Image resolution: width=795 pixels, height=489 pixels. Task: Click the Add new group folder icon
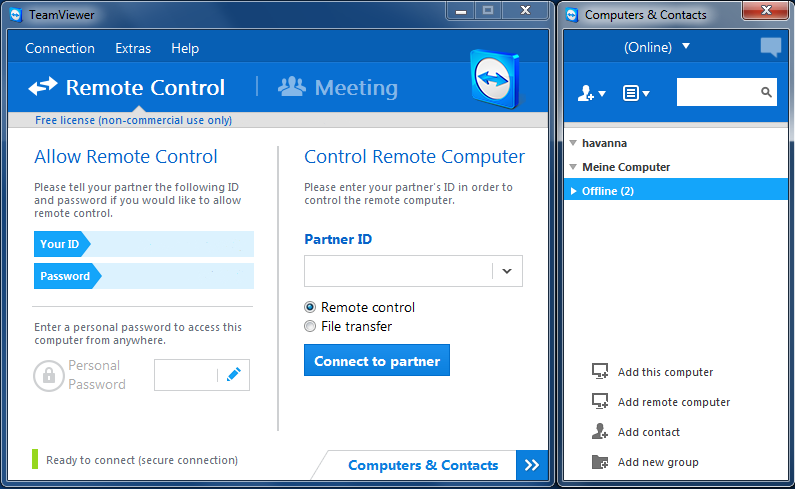[x=600, y=462]
